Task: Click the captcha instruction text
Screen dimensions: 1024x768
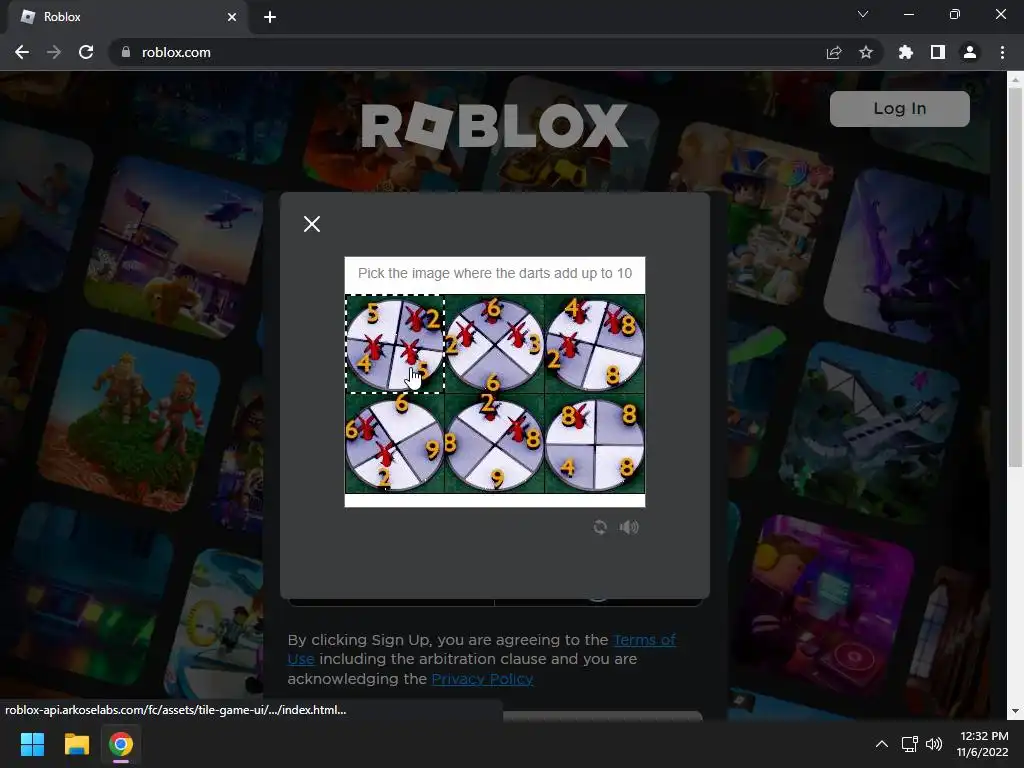Action: (x=494, y=273)
